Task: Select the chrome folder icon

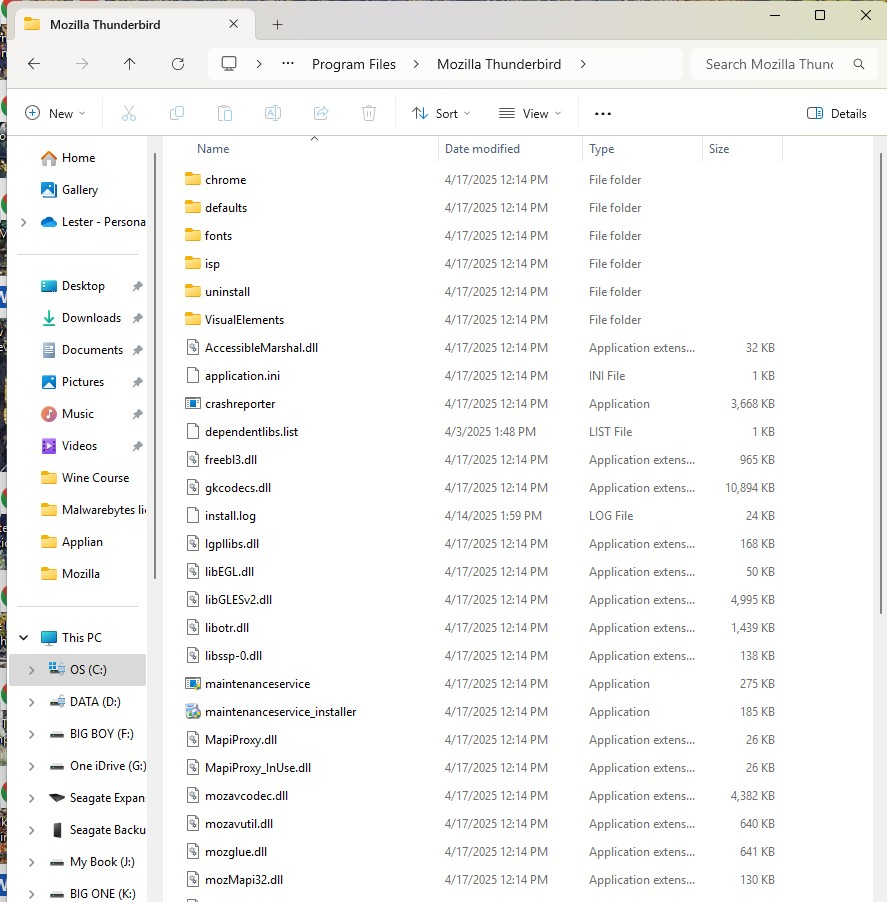Action: point(193,179)
